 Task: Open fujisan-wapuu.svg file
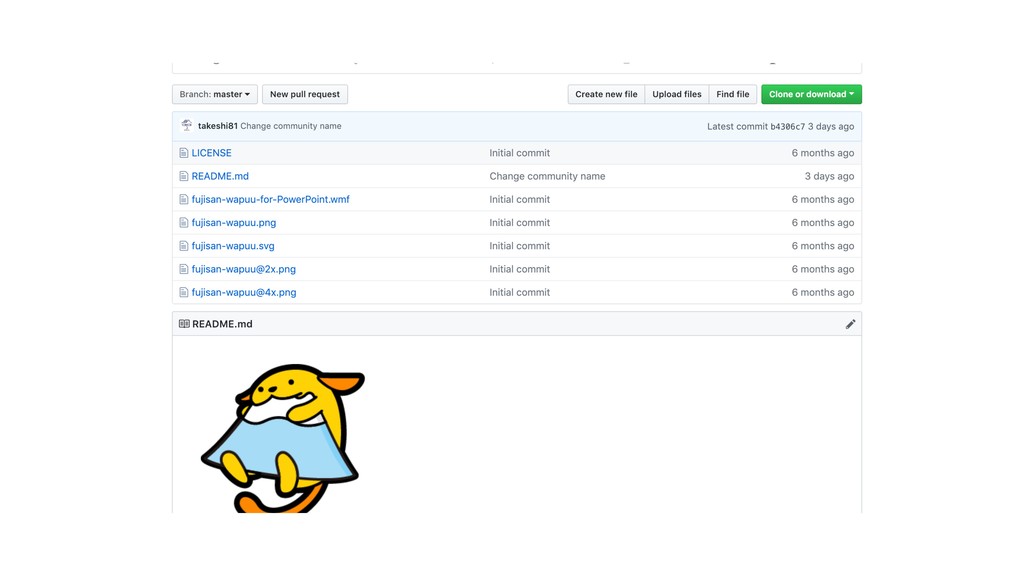click(x=233, y=246)
